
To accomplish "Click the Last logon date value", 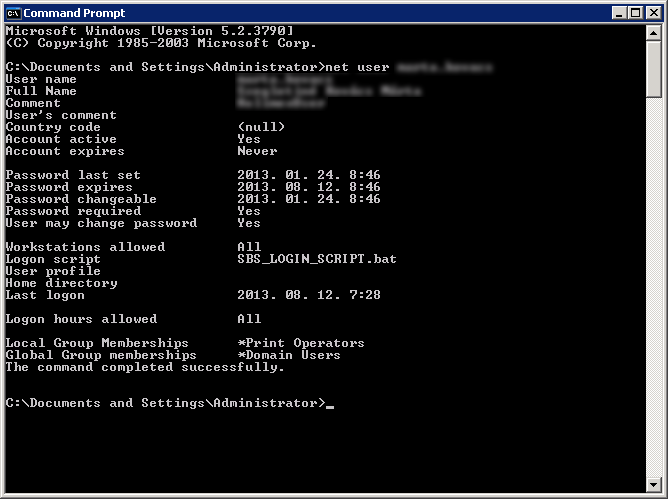I will (309, 295).
